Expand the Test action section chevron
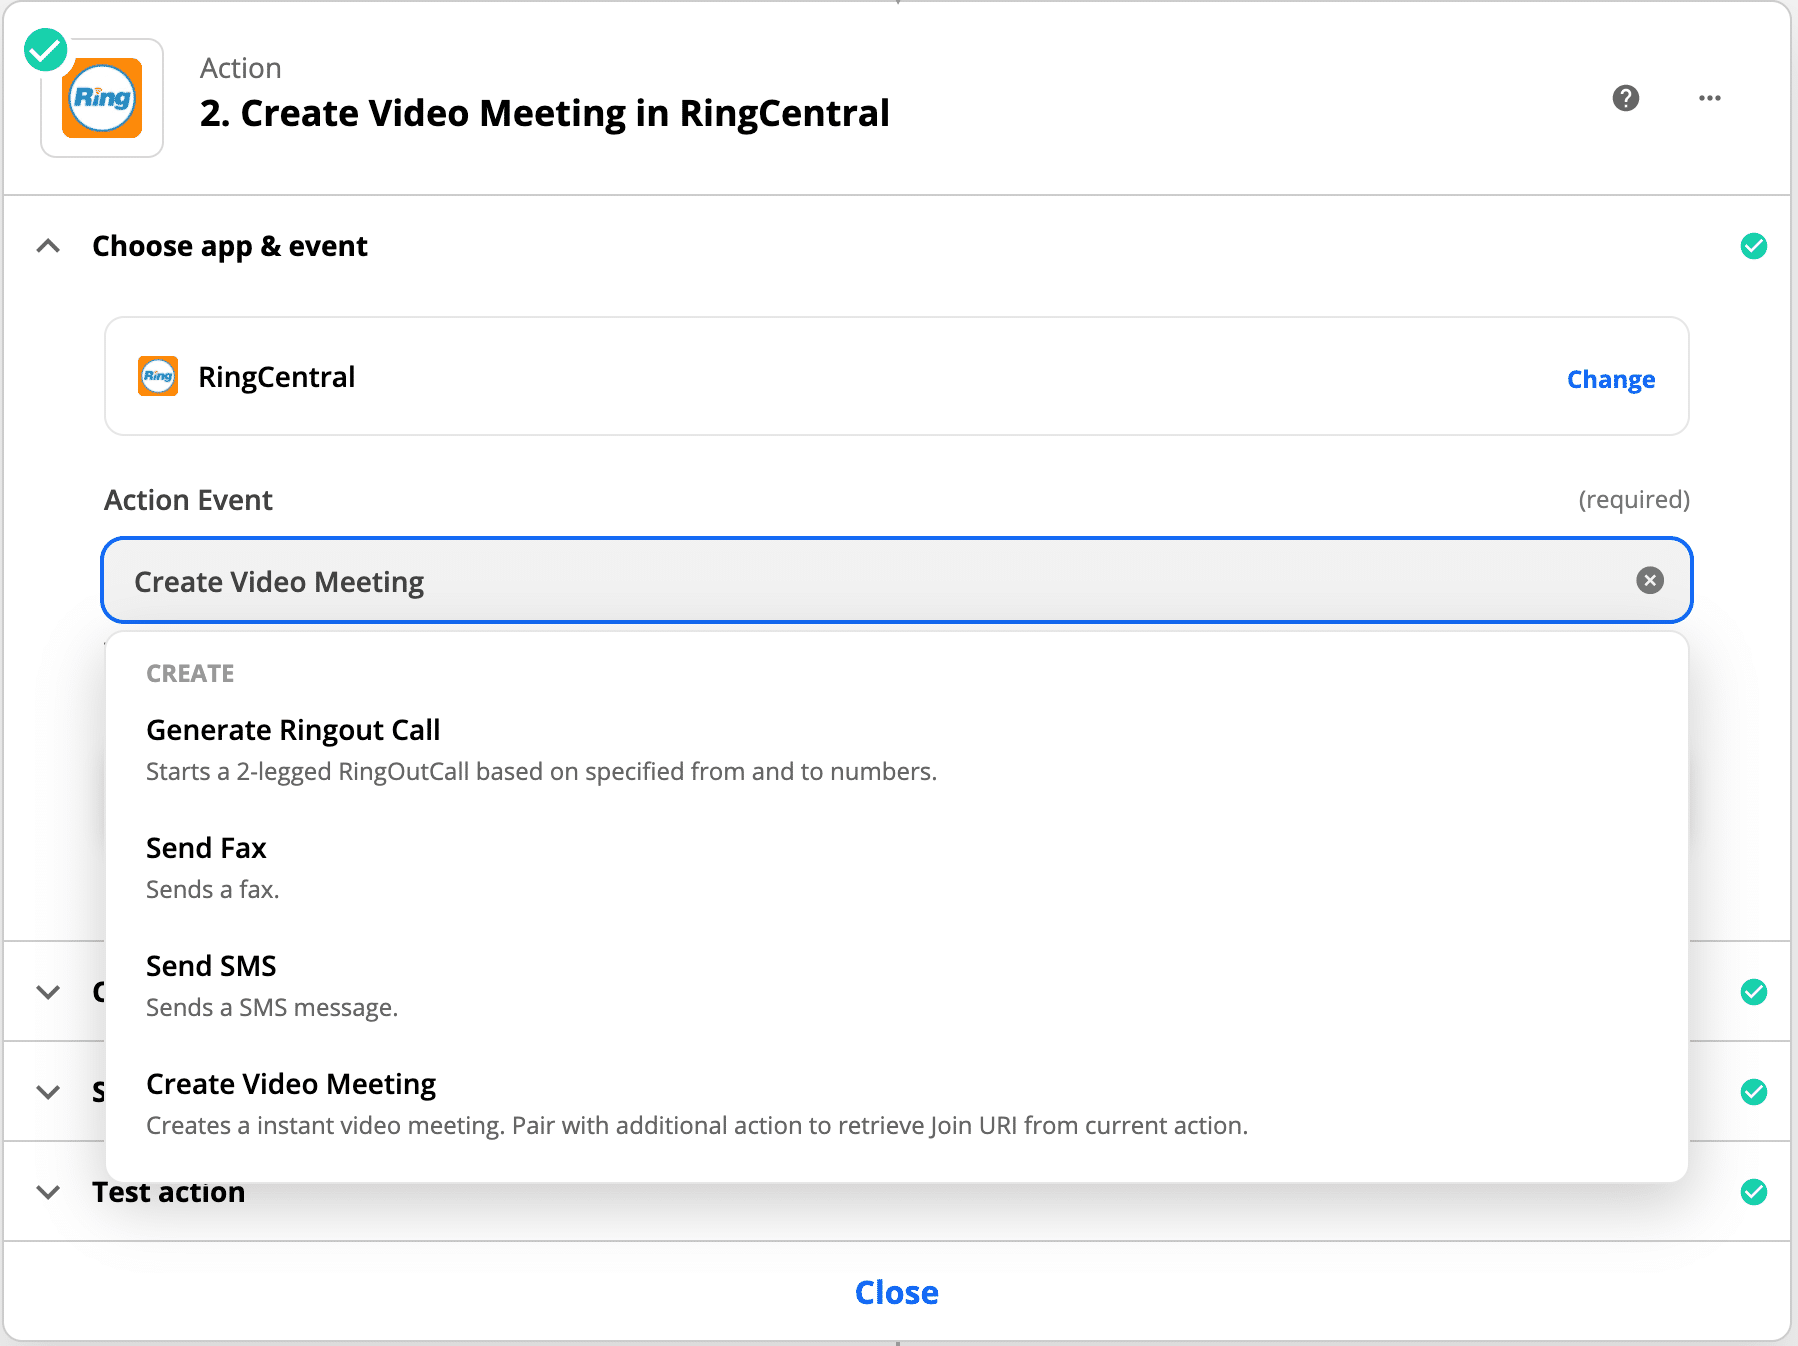The height and width of the screenshot is (1346, 1798). coord(48,1192)
